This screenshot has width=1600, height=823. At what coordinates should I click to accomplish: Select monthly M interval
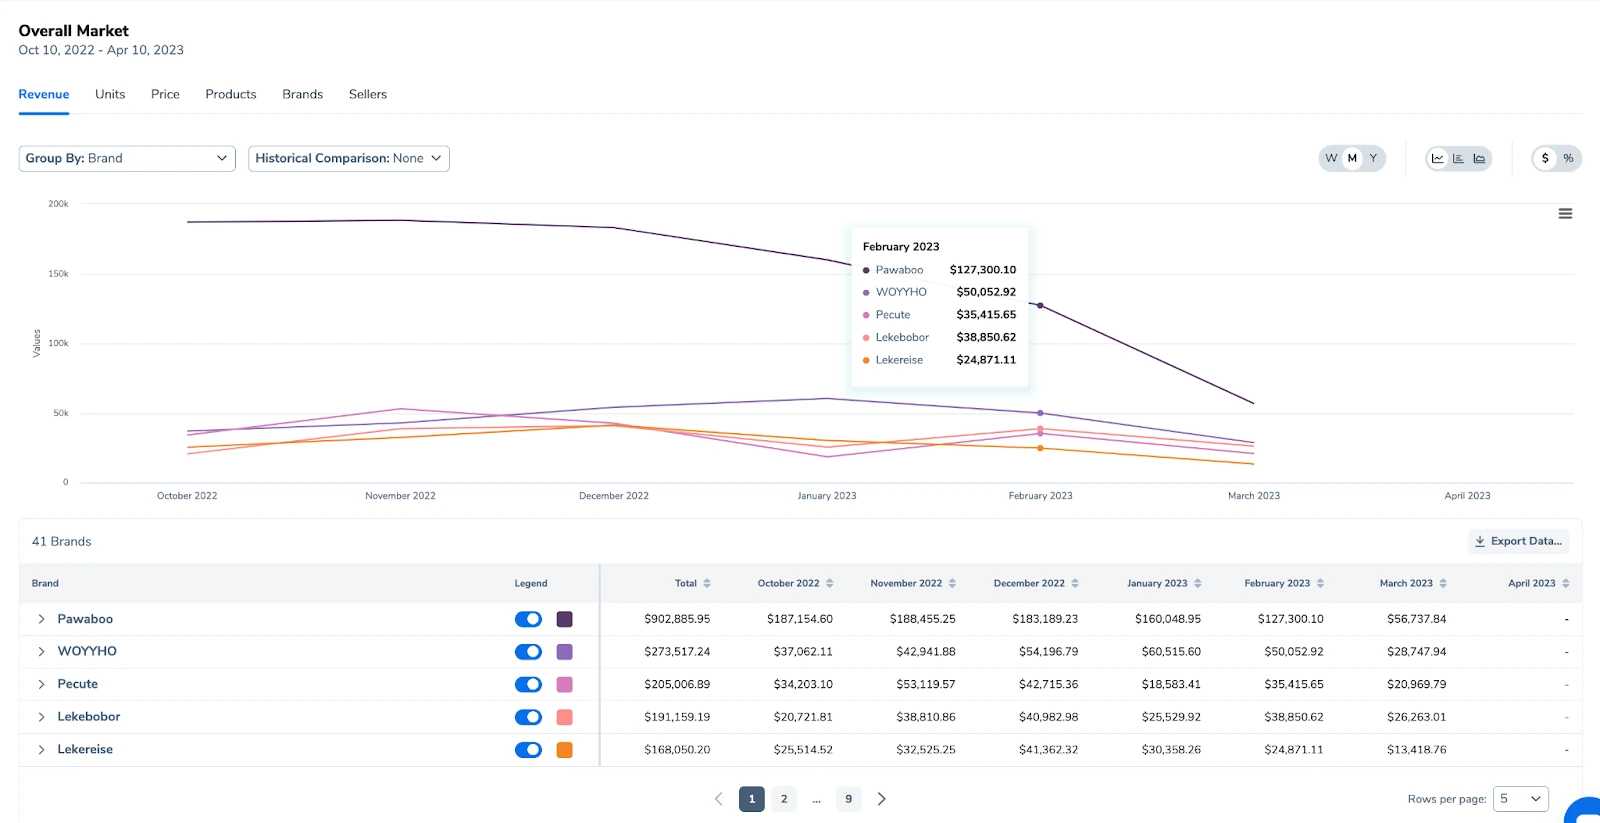coord(1352,158)
